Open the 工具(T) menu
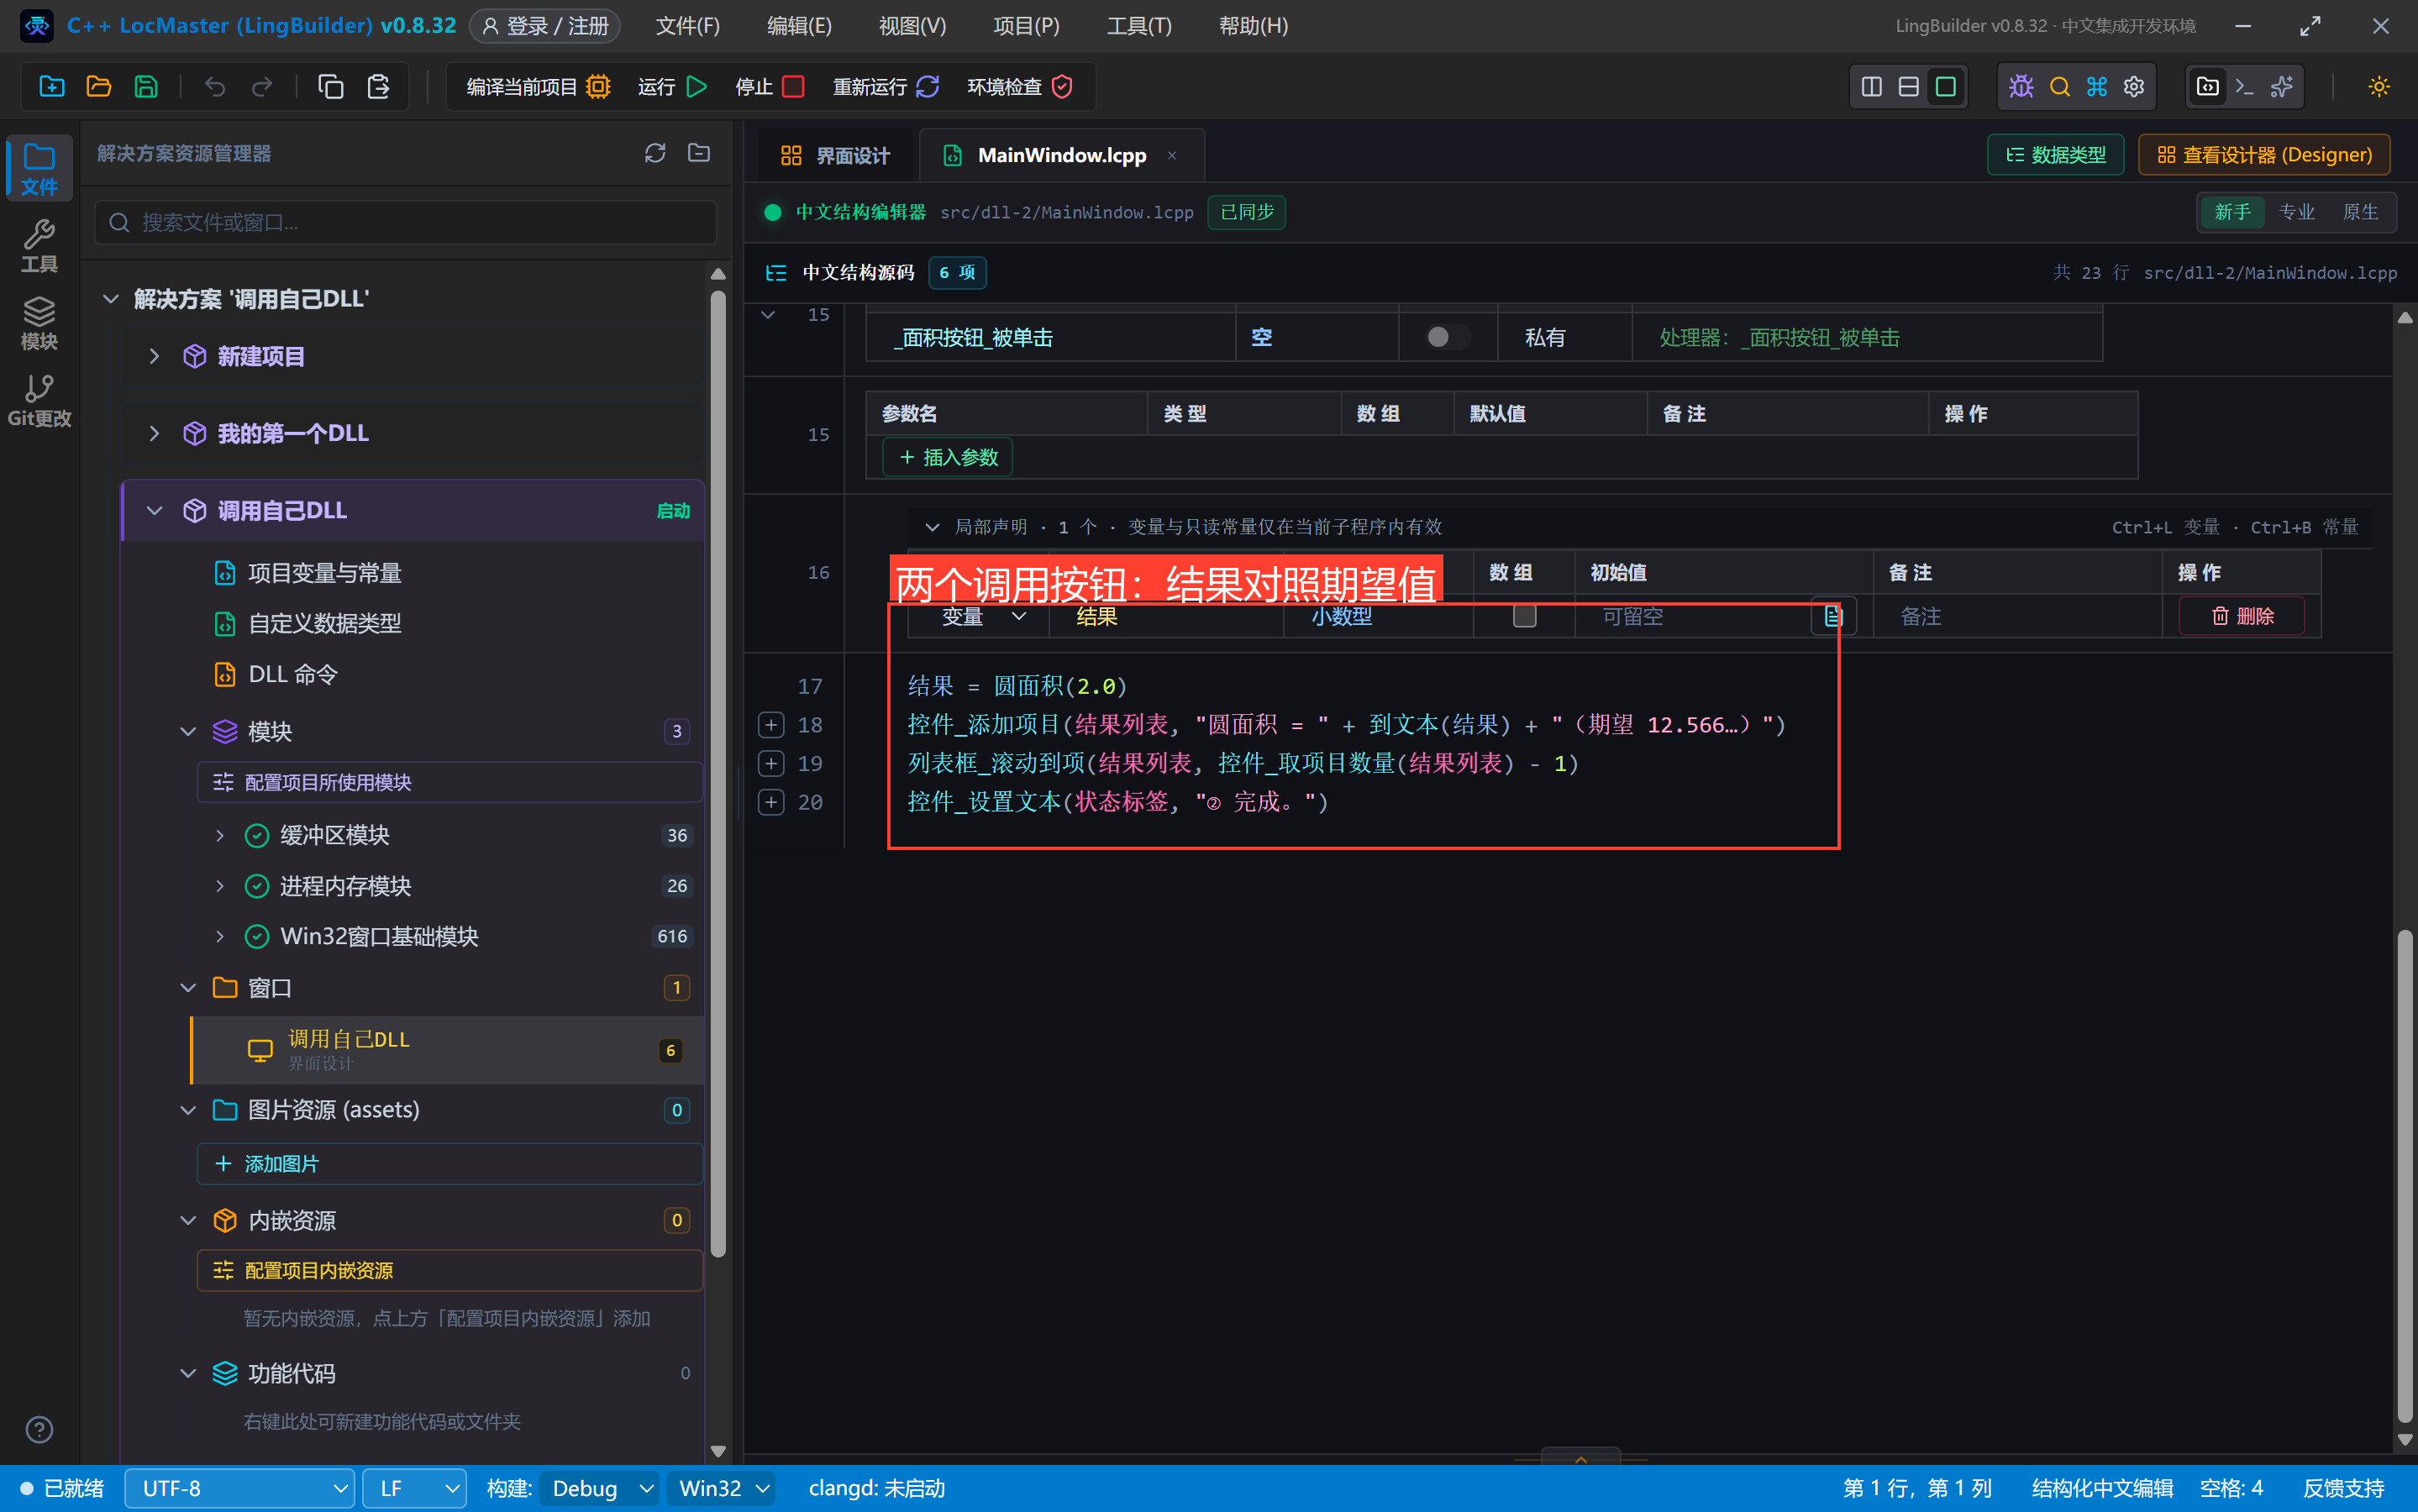This screenshot has height=1512, width=2418. click(x=1139, y=26)
